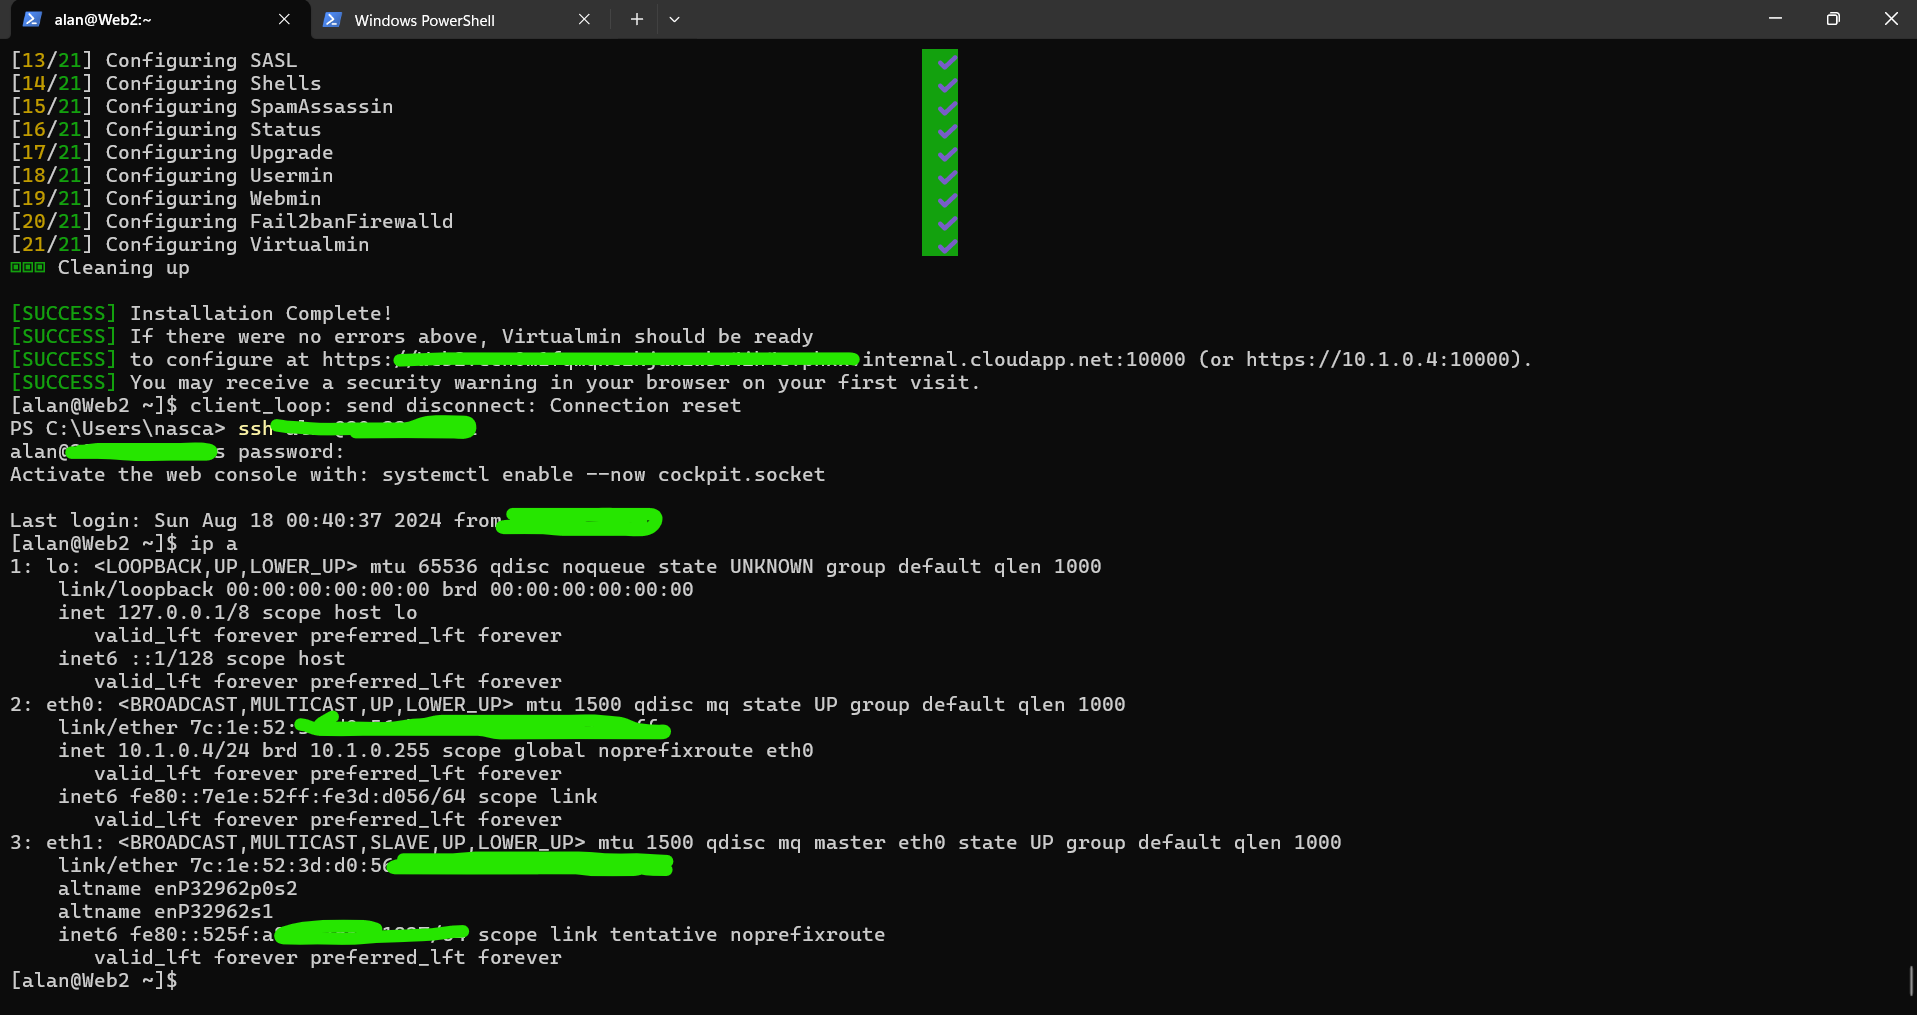Click the 'Cleaning up' line

coord(100,268)
